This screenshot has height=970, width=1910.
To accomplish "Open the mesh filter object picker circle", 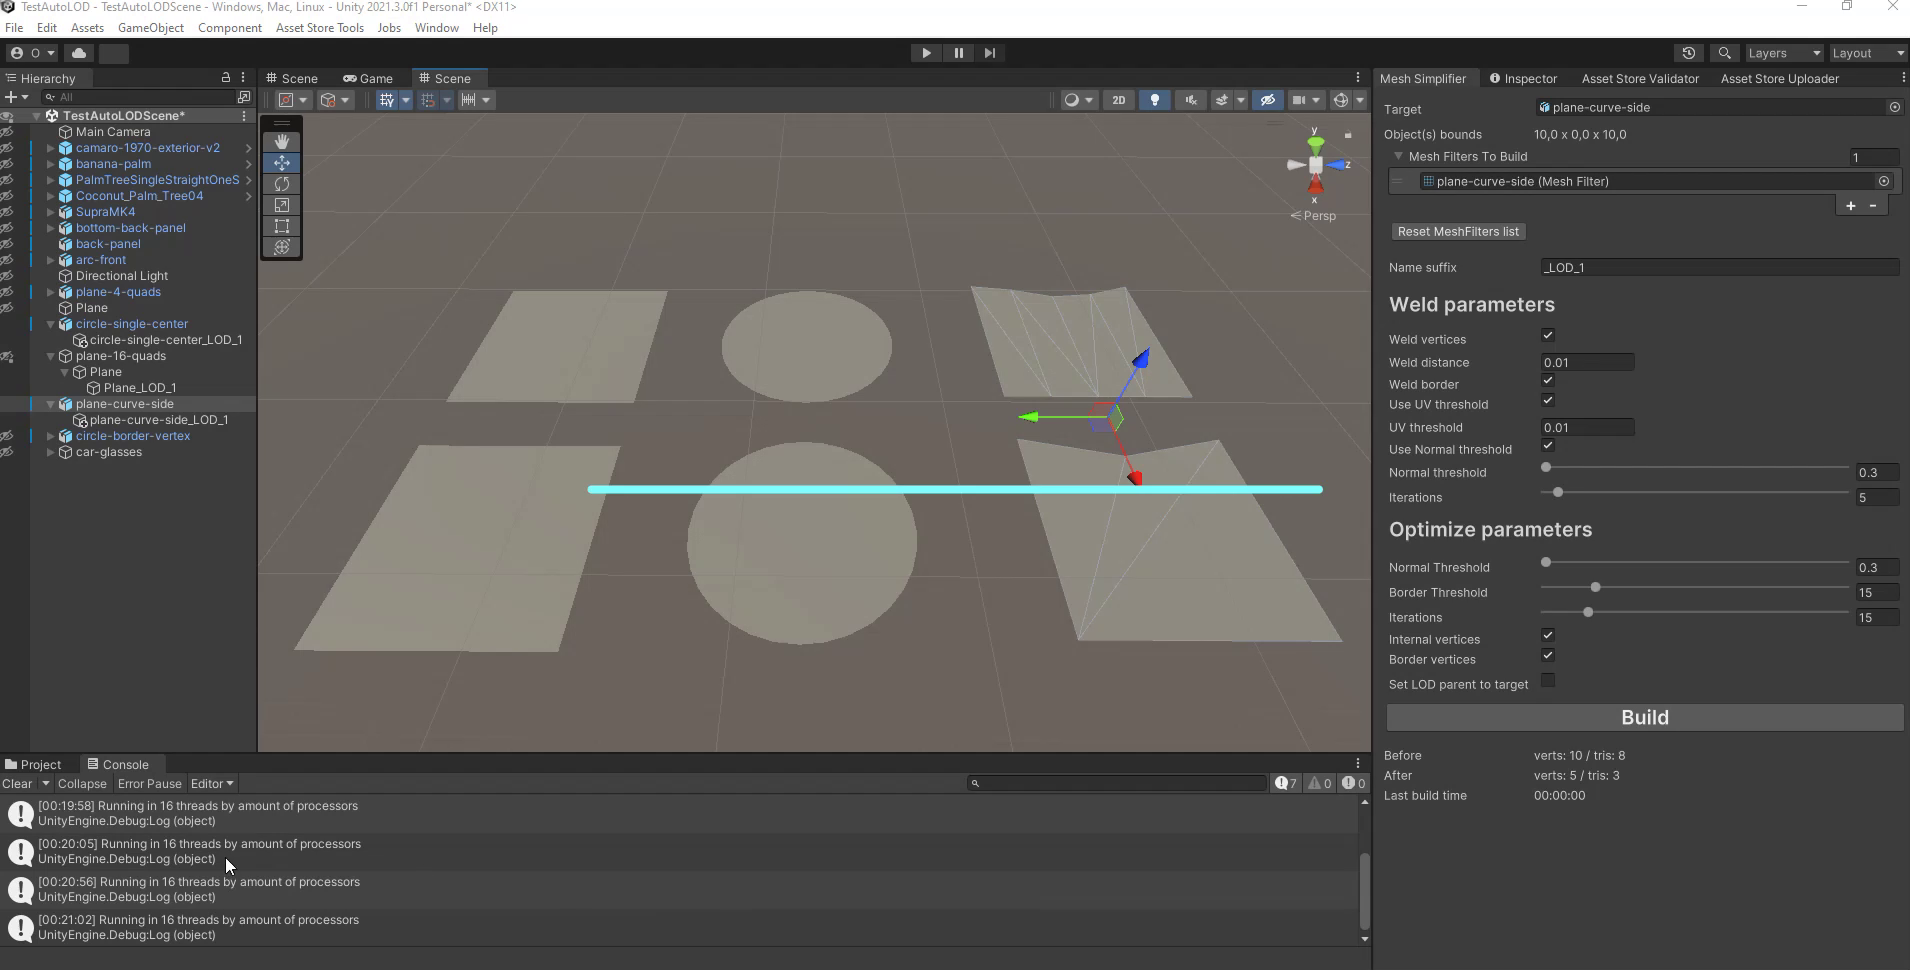I will coord(1884,181).
